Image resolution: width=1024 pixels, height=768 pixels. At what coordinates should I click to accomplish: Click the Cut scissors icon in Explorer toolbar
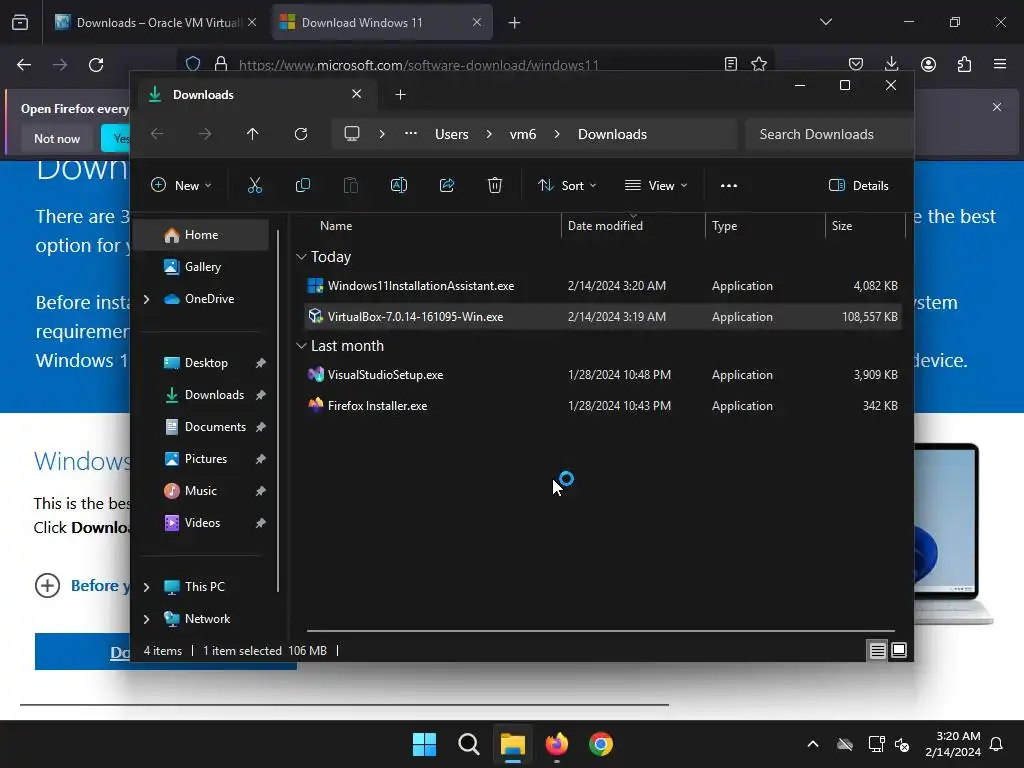[x=255, y=185]
